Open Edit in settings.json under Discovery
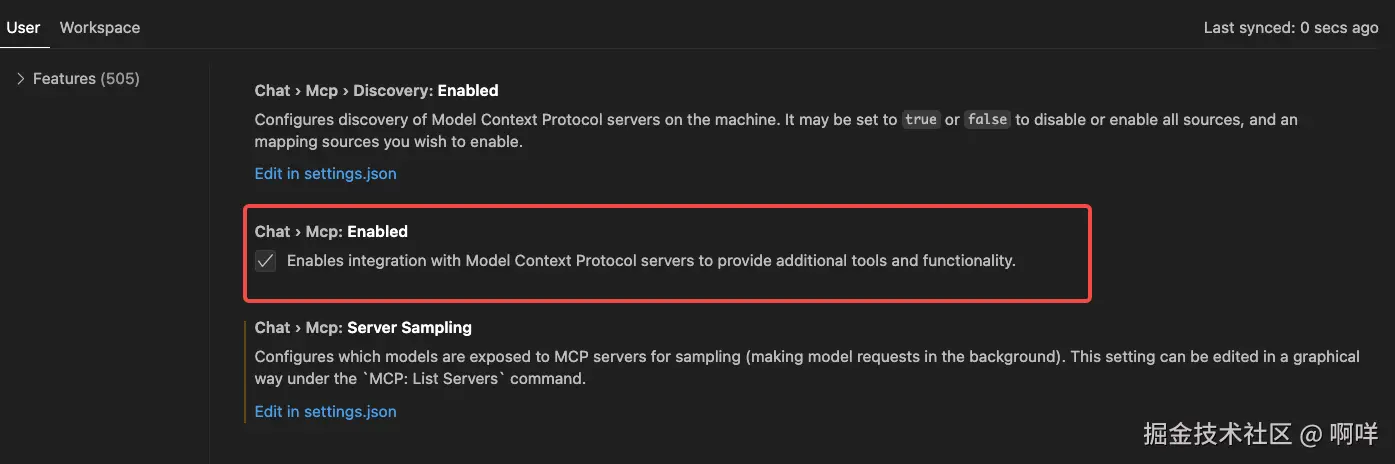 click(325, 173)
